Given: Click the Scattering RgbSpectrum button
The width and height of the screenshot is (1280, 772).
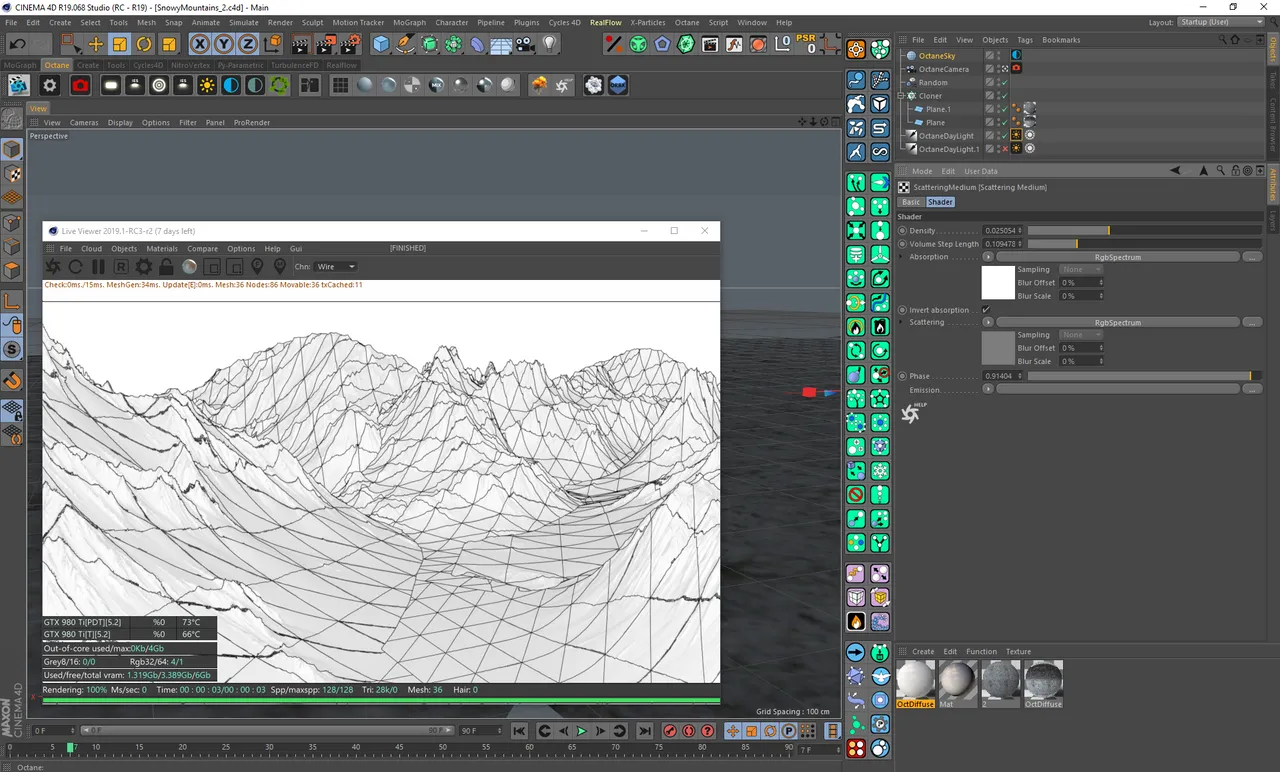Looking at the screenshot, I should click(1118, 322).
